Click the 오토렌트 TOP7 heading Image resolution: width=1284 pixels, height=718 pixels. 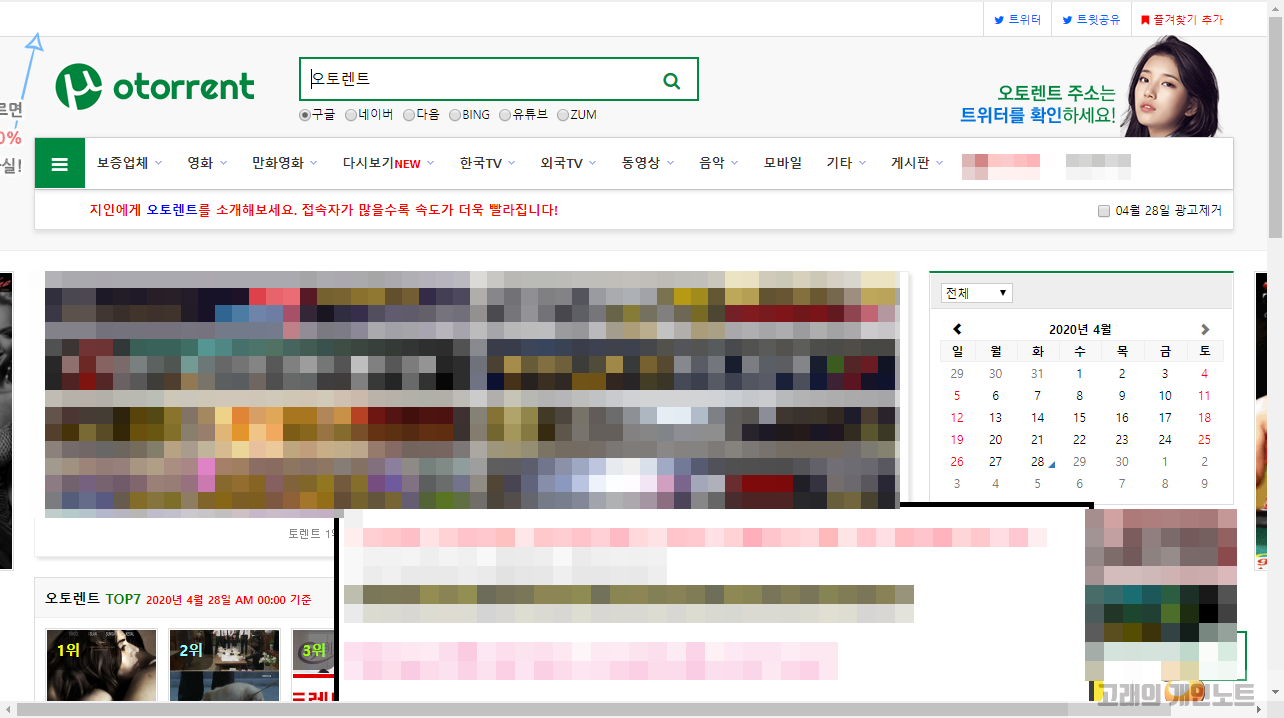[93, 598]
